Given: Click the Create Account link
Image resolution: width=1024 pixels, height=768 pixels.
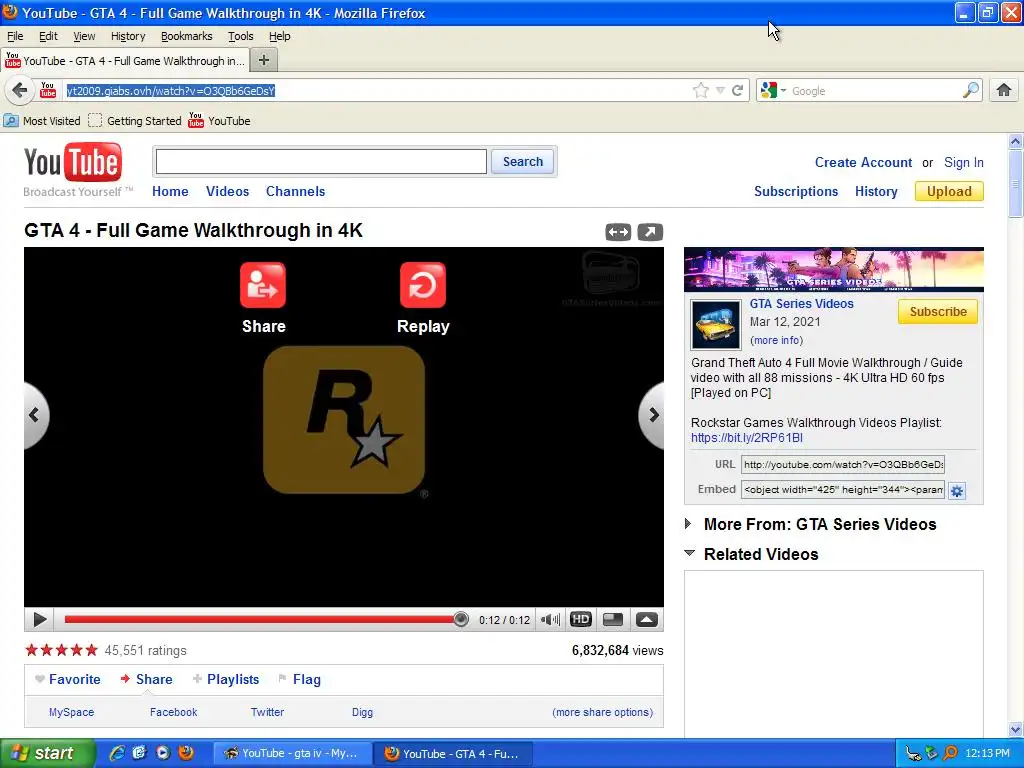Looking at the screenshot, I should (x=863, y=163).
